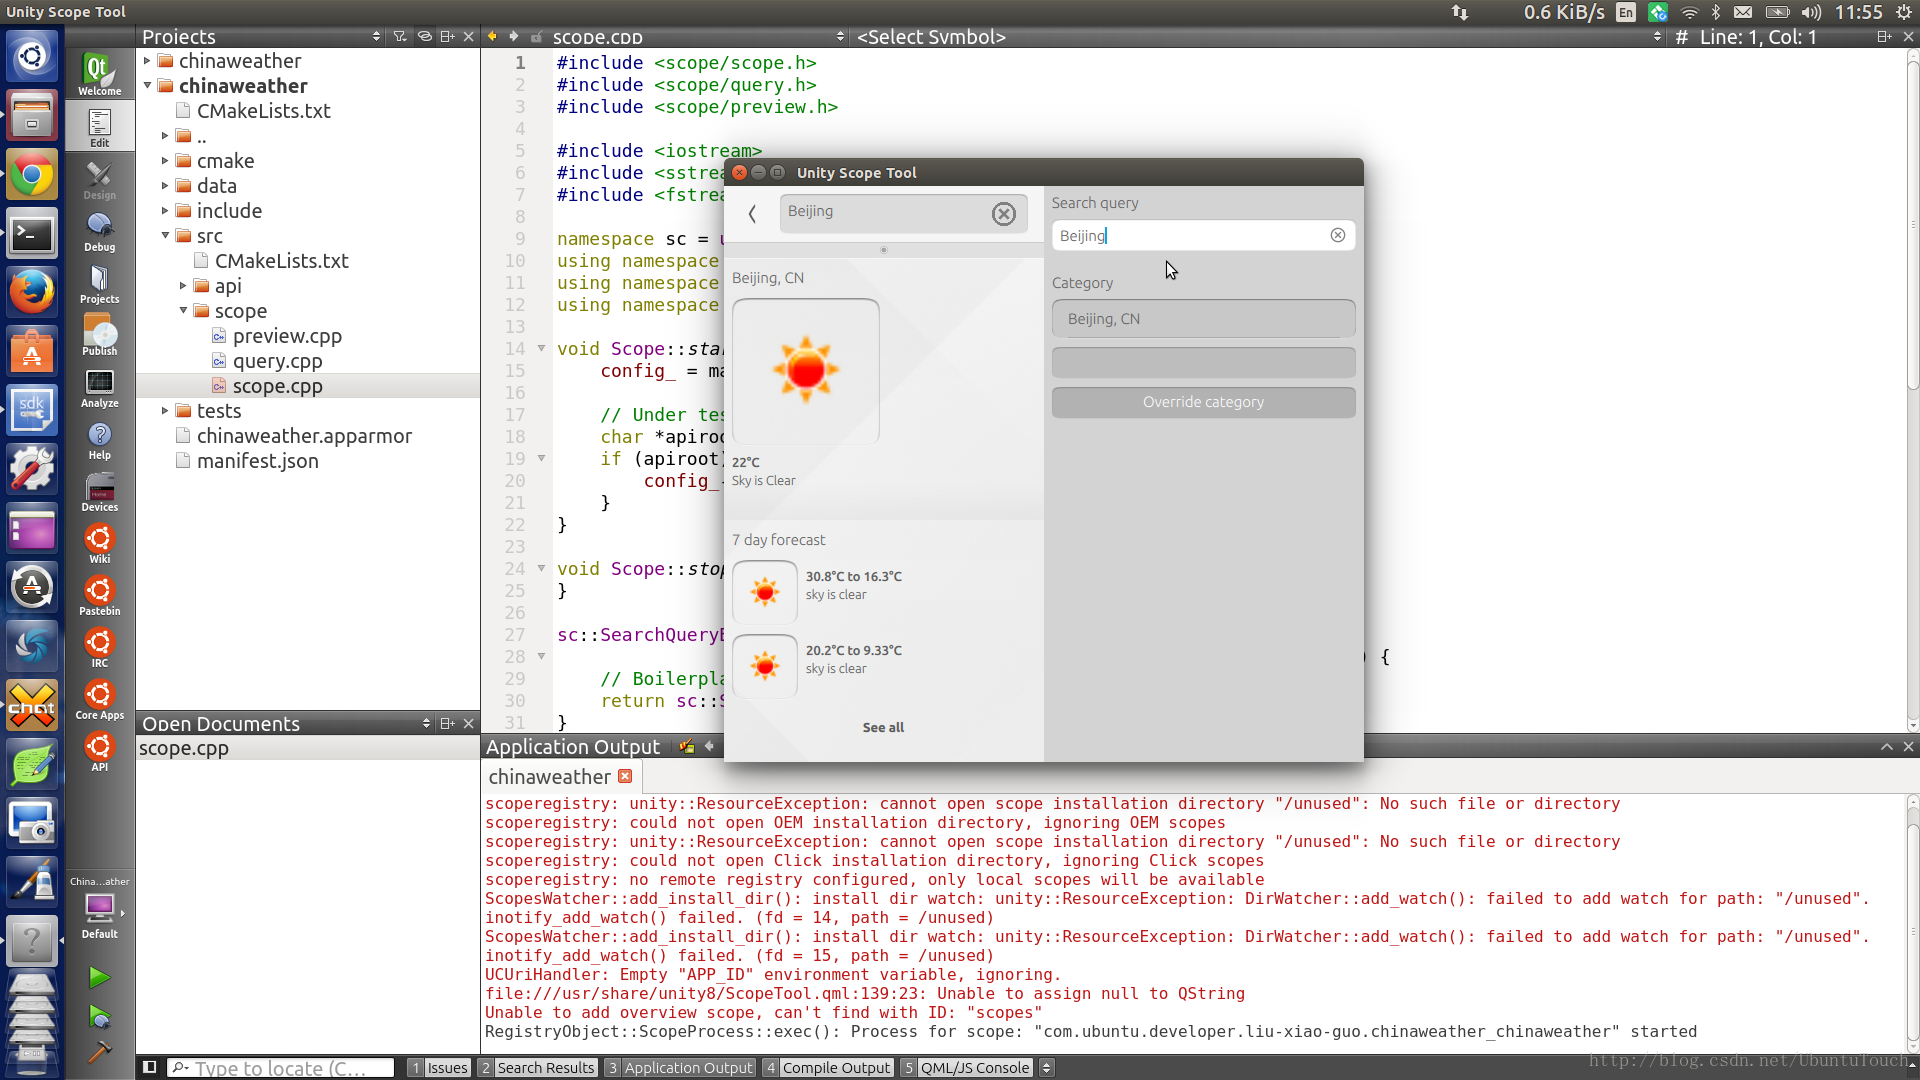This screenshot has height=1080, width=1920.
Task: Collapse the scope folder
Action: (183, 311)
